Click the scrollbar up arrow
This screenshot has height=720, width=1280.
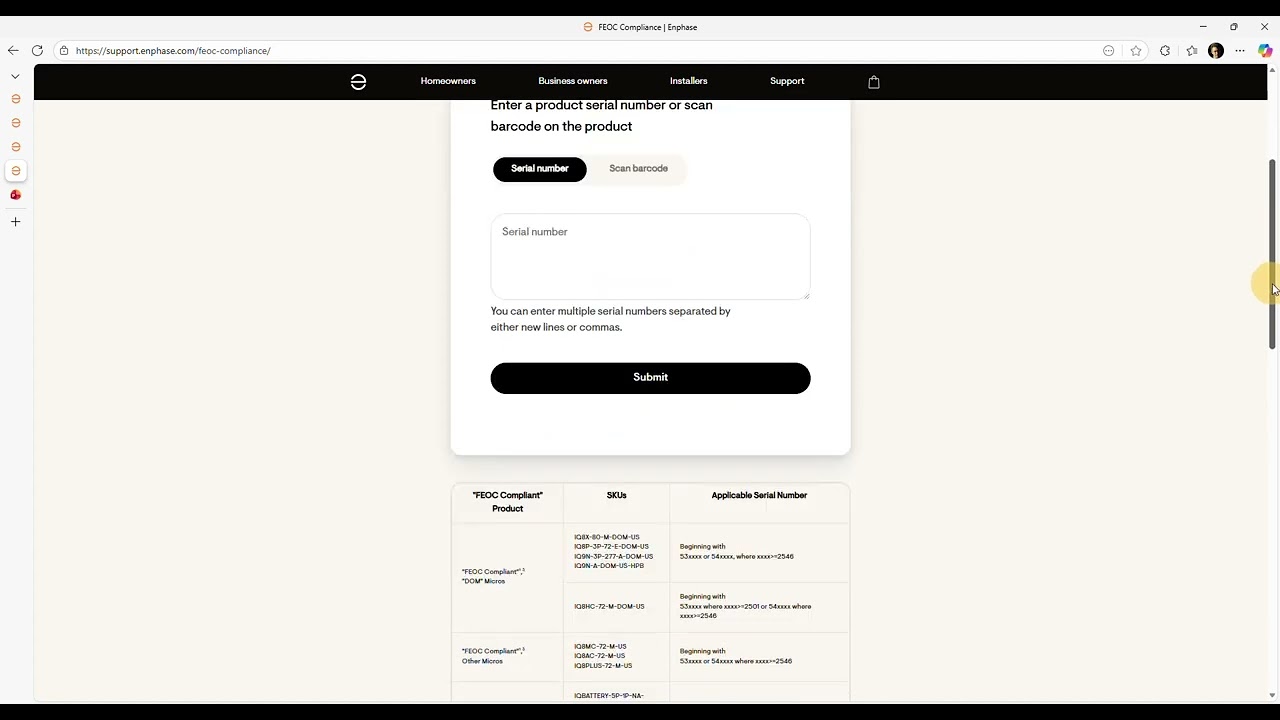point(1272,70)
